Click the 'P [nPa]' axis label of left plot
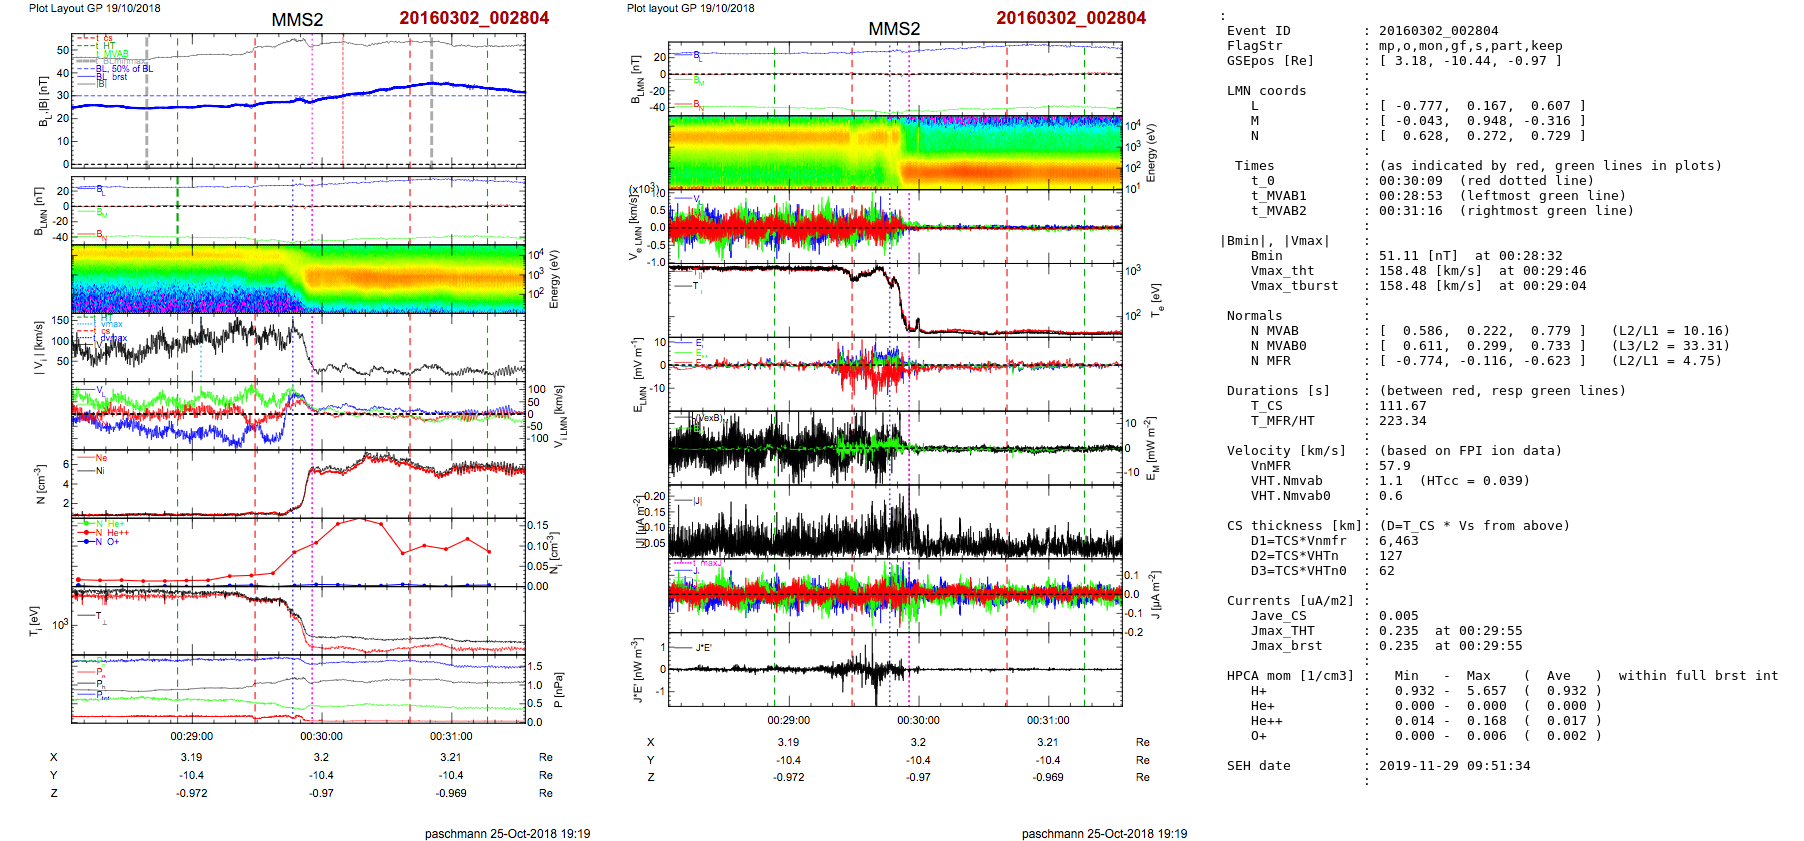 [x=558, y=690]
